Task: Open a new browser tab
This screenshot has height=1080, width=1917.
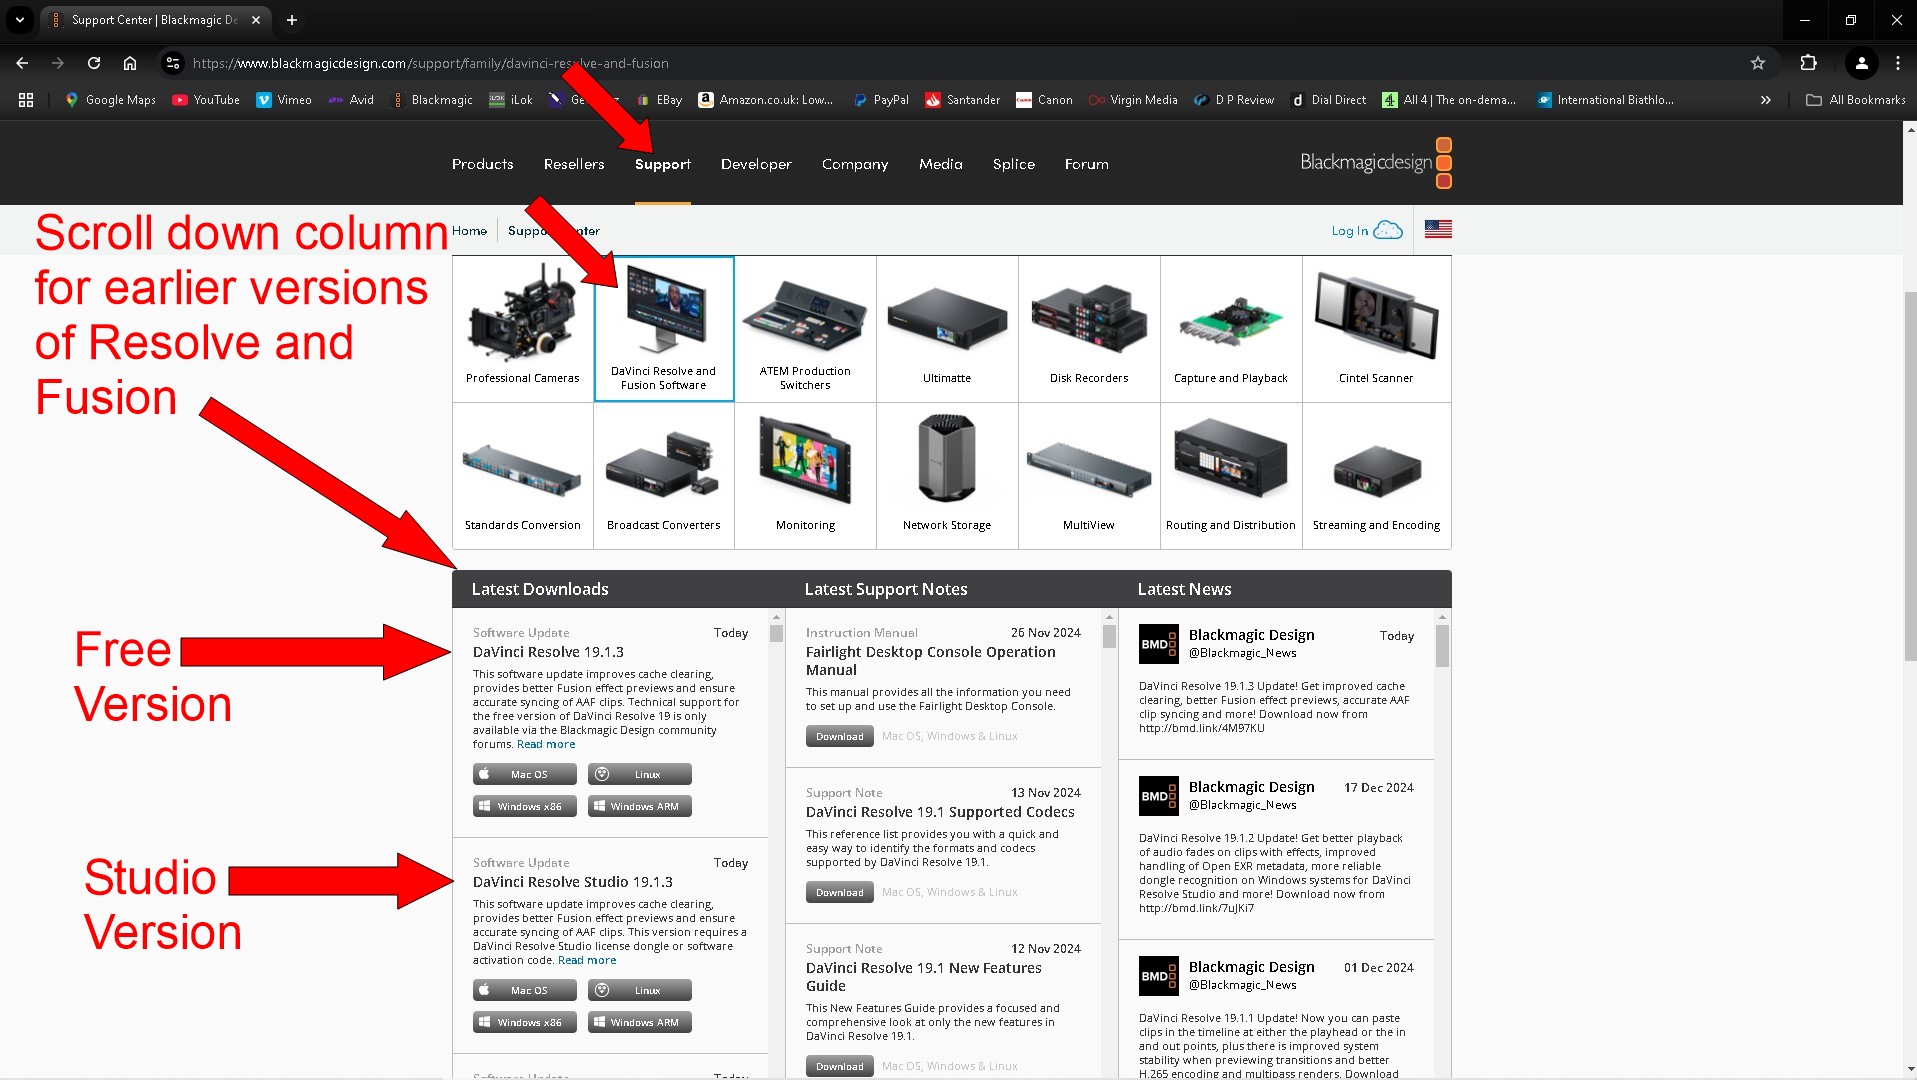Action: 292,20
